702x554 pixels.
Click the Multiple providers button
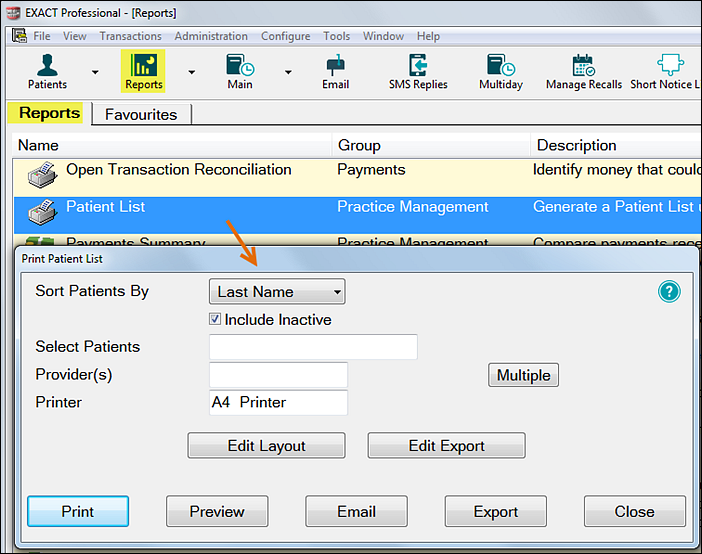tap(523, 375)
